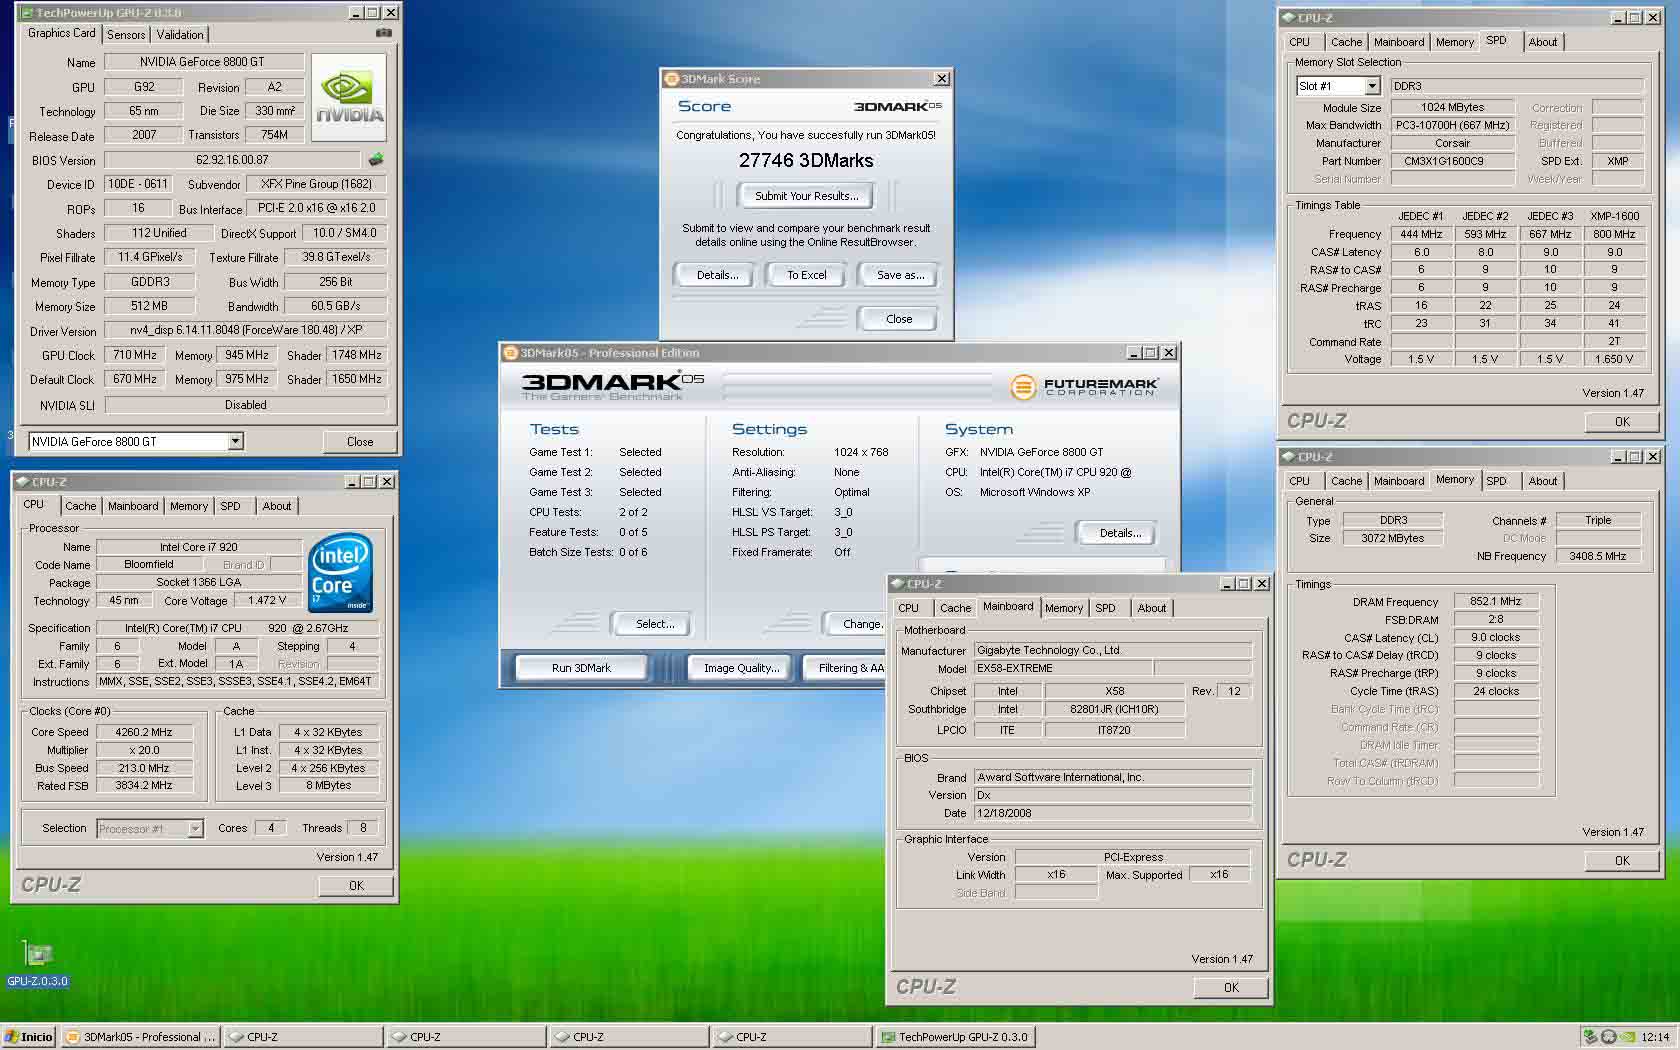Open SPD tab in CPU-Z Memory window
This screenshot has width=1680, height=1050.
point(1497,481)
